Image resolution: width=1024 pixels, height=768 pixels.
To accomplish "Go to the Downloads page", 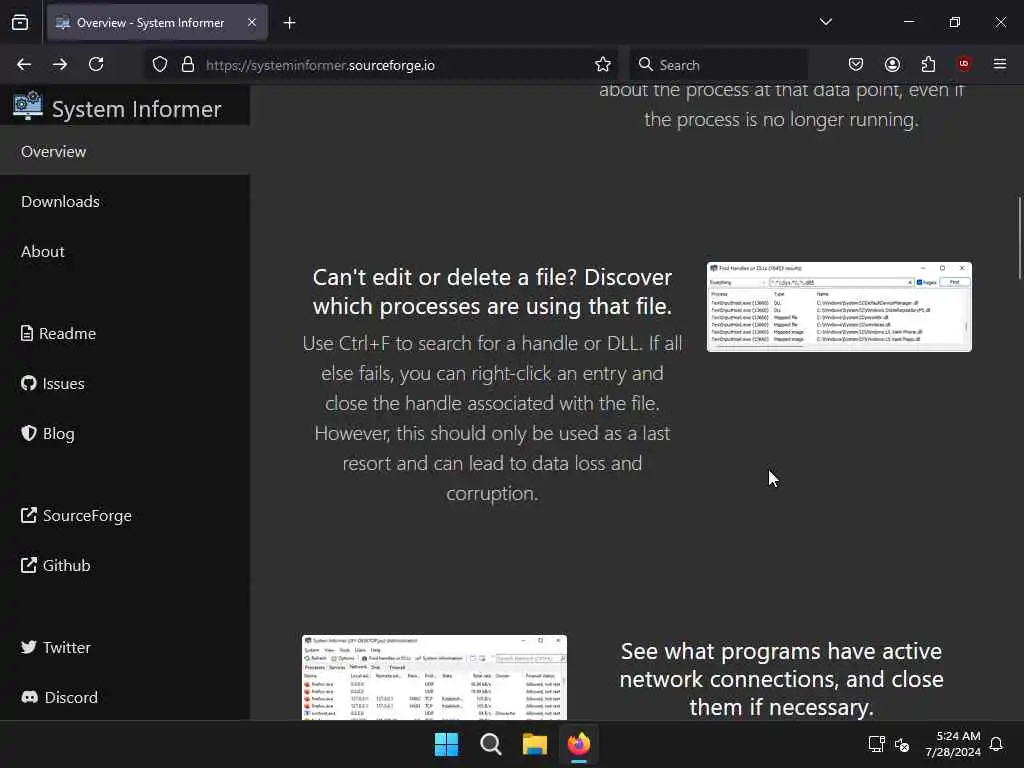I will [x=60, y=201].
